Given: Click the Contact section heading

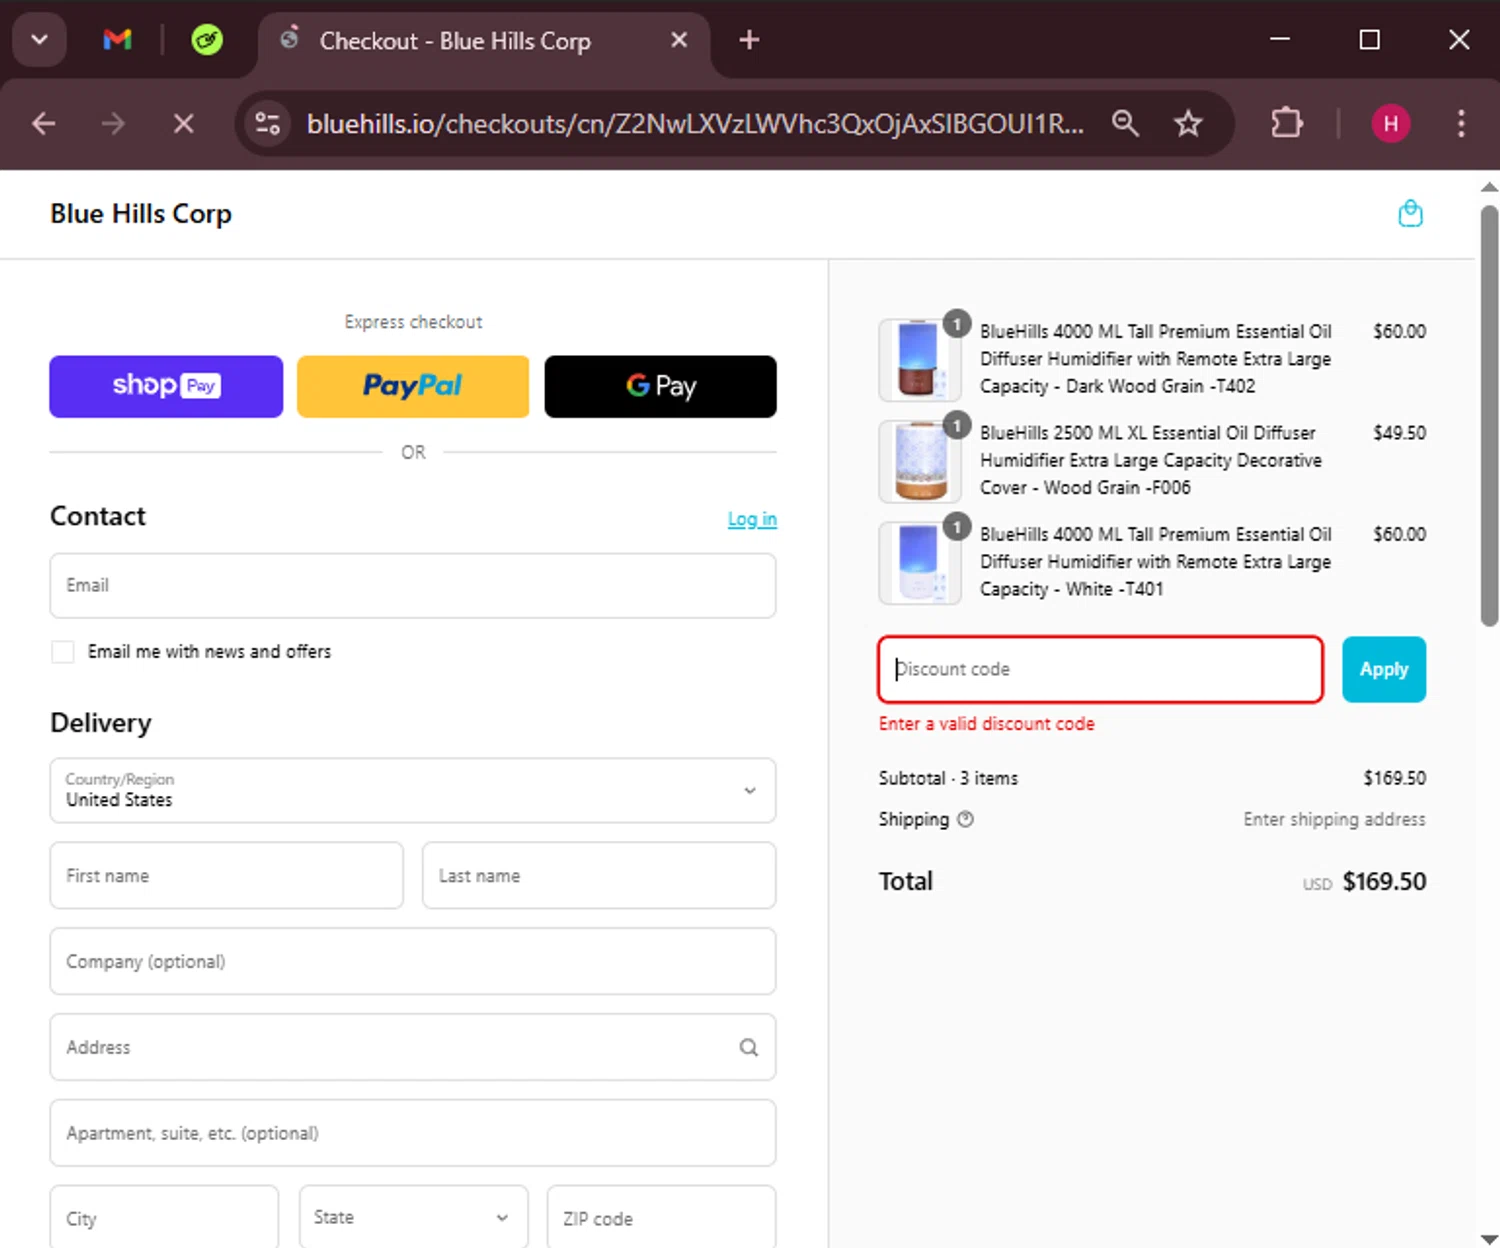Looking at the screenshot, I should click(98, 516).
